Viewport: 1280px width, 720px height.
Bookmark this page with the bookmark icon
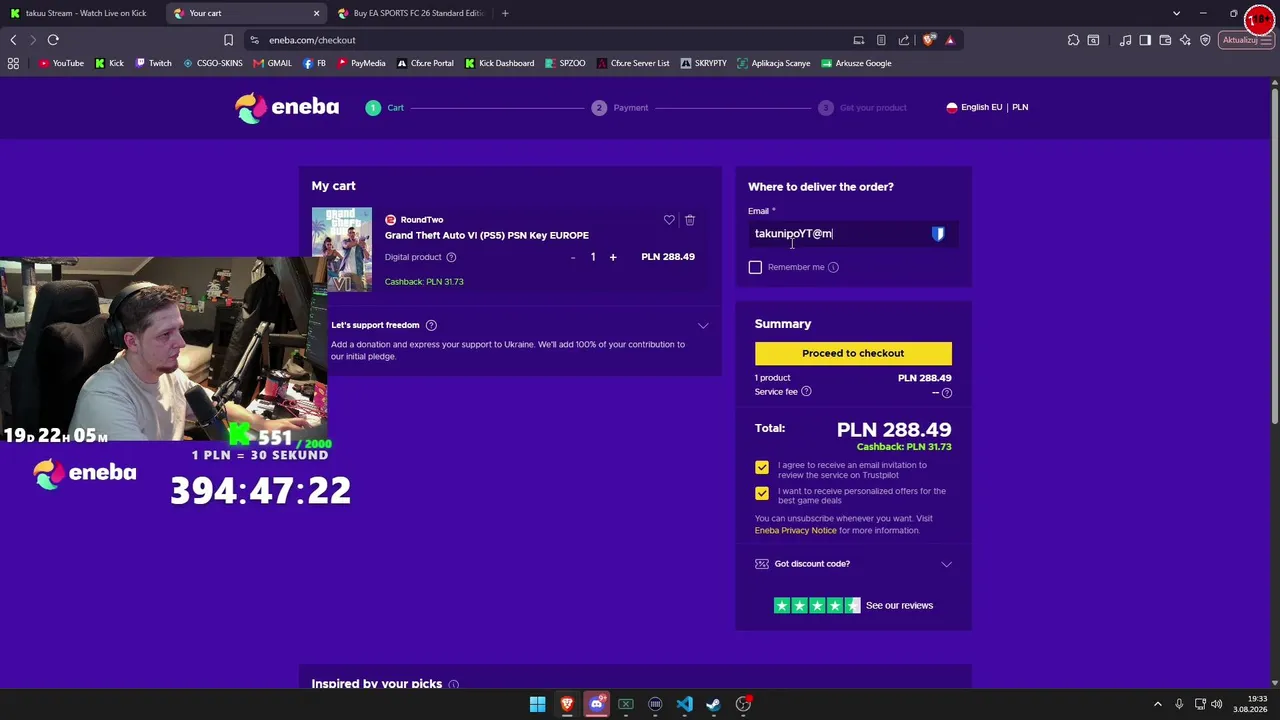pos(229,40)
